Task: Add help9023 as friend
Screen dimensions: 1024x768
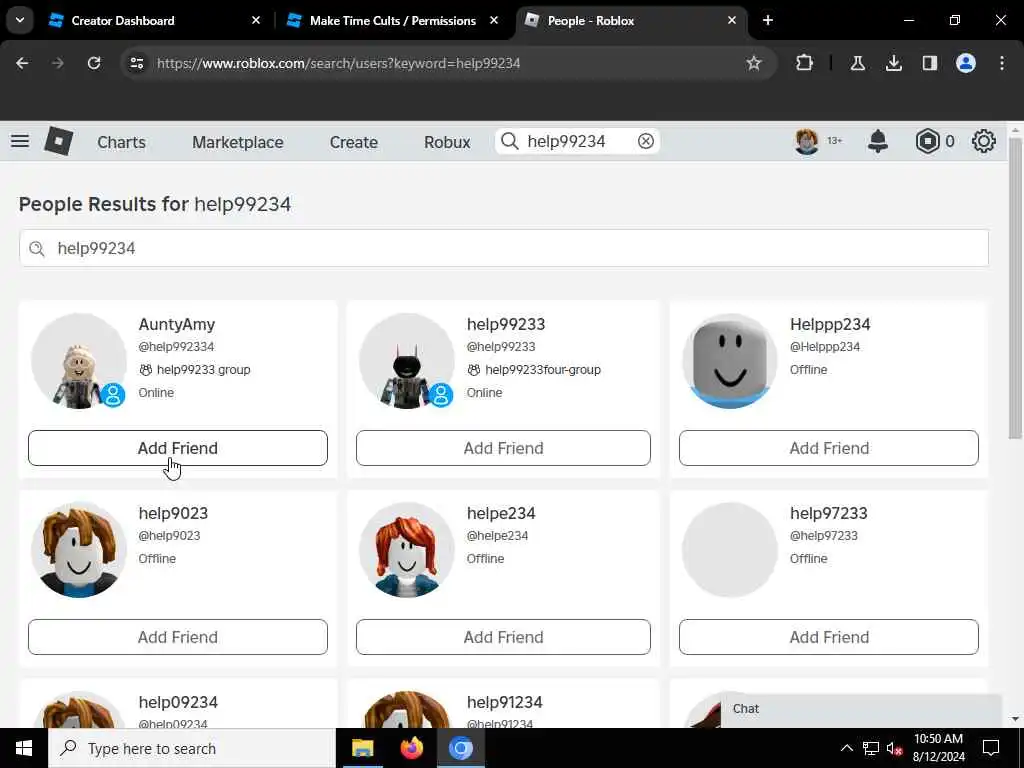Action: 178,637
